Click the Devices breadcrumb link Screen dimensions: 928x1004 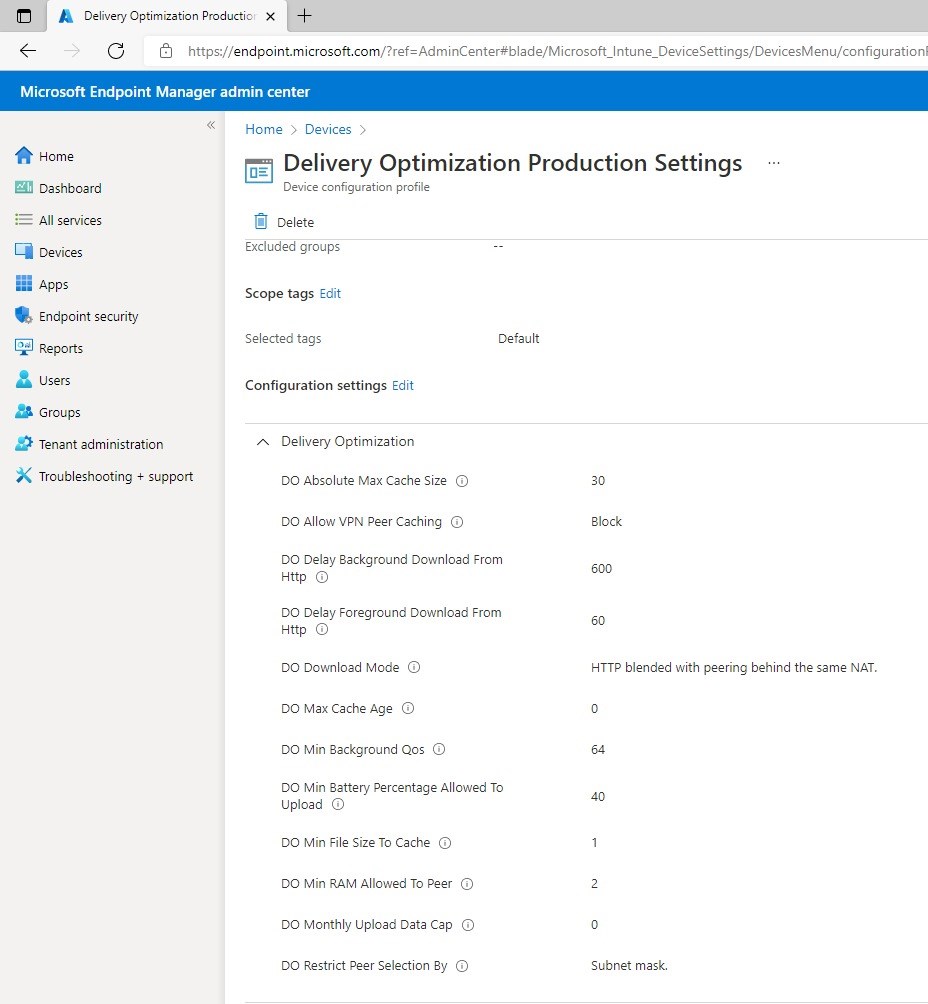pos(328,129)
